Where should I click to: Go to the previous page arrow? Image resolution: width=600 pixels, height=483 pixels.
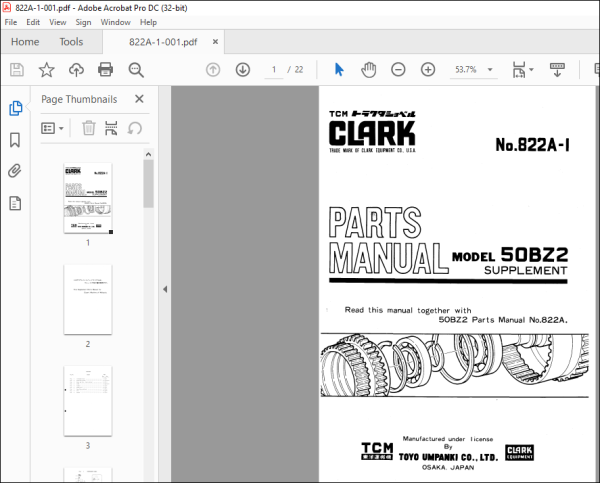[213, 70]
